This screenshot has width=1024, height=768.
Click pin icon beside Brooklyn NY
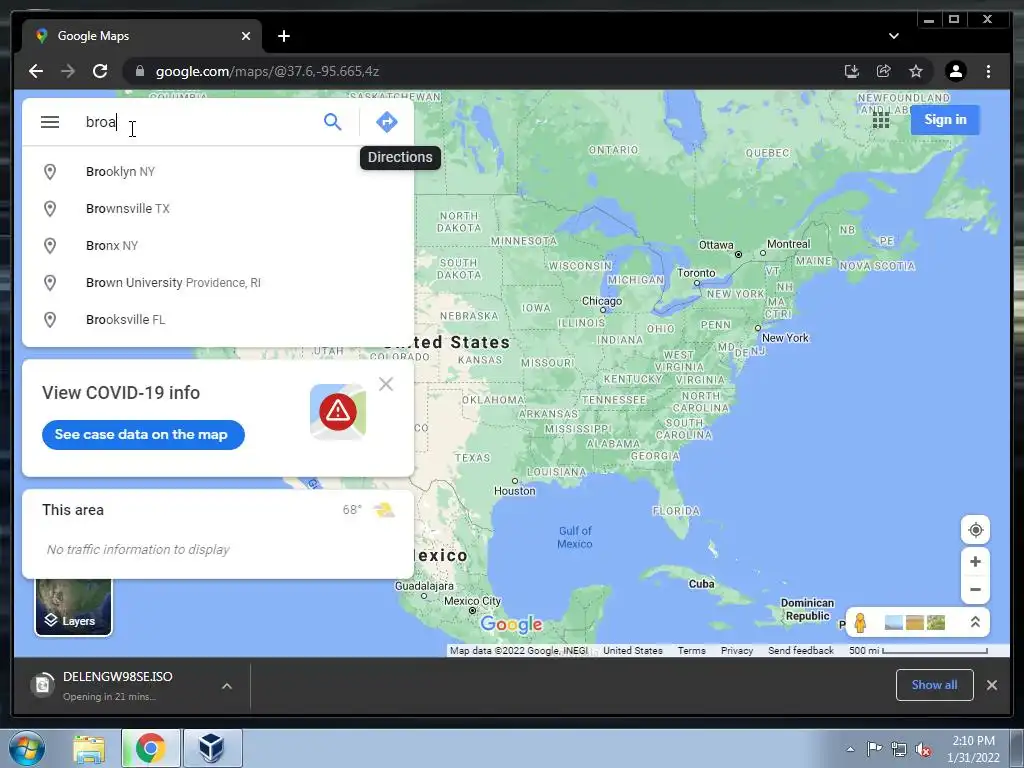(50, 172)
